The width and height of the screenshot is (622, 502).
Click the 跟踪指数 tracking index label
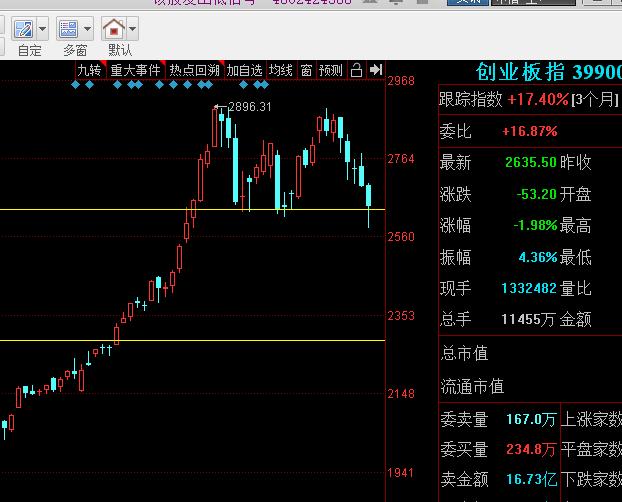coord(471,100)
